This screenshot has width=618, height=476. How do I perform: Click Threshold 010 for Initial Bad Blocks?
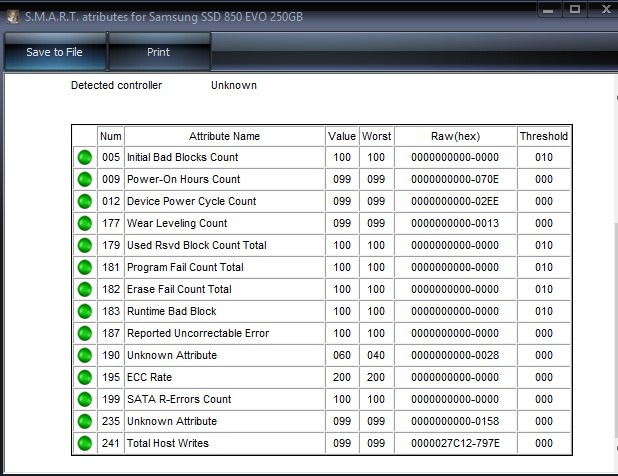pyautogui.click(x=544, y=157)
